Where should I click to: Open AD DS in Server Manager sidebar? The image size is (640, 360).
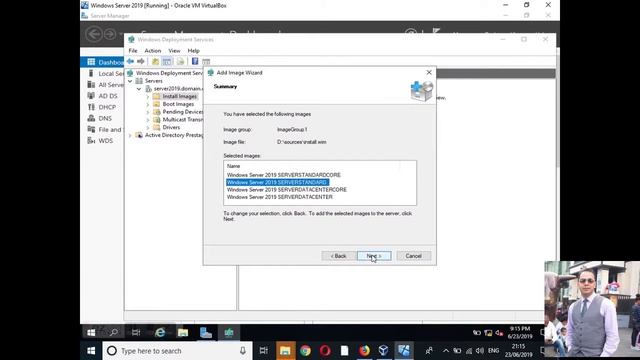(102, 96)
